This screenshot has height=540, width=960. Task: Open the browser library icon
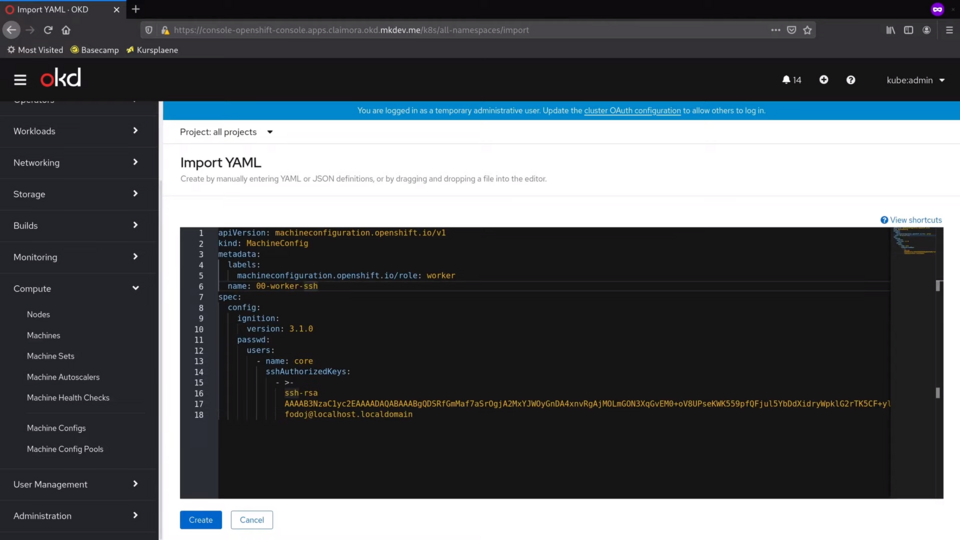[x=891, y=30]
